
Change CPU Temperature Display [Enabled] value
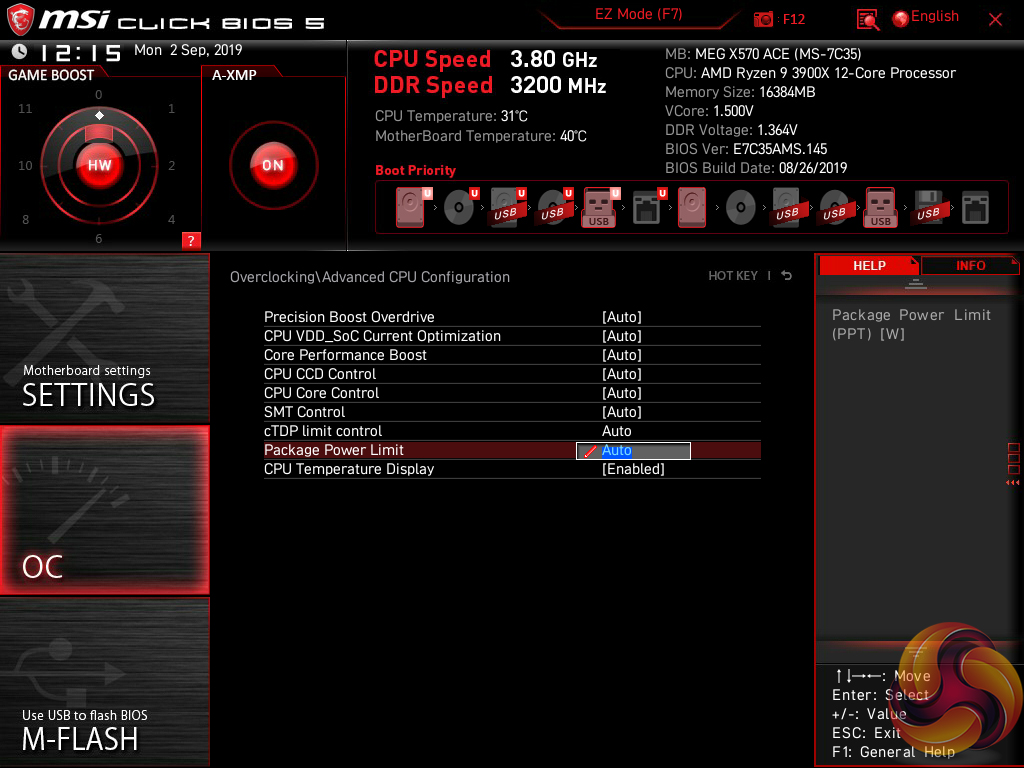pos(633,469)
